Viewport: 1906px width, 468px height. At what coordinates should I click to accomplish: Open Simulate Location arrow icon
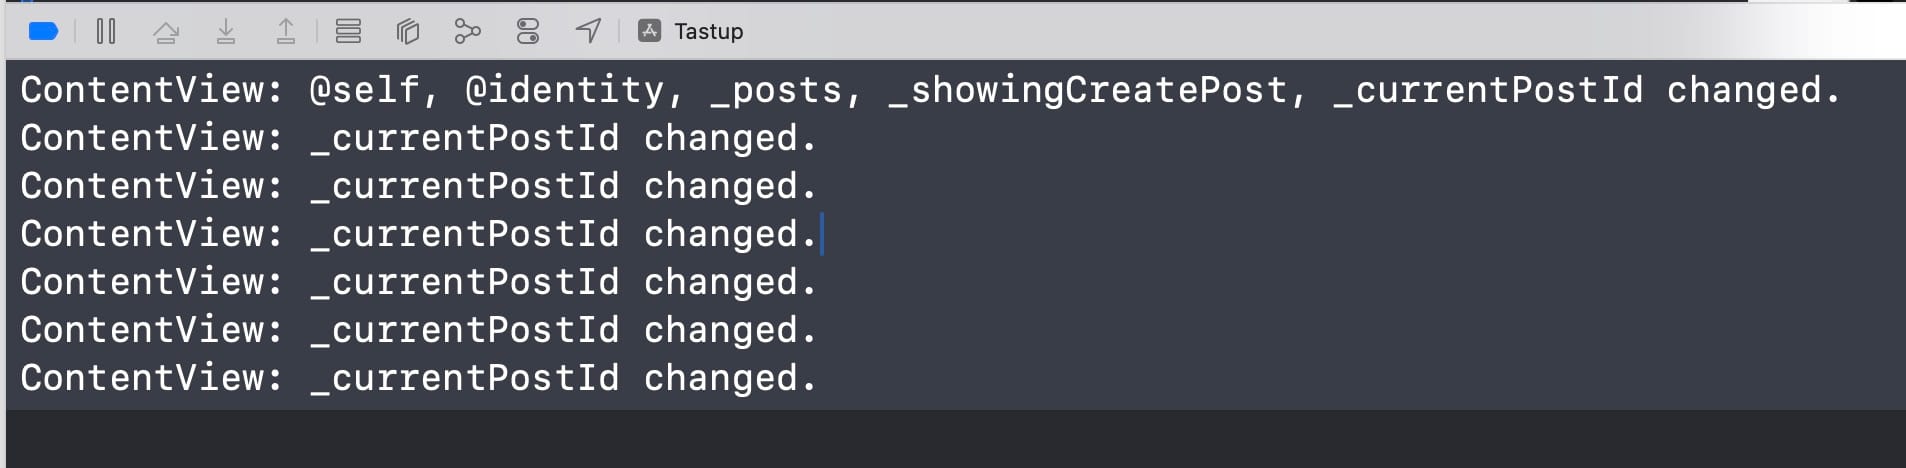(589, 31)
